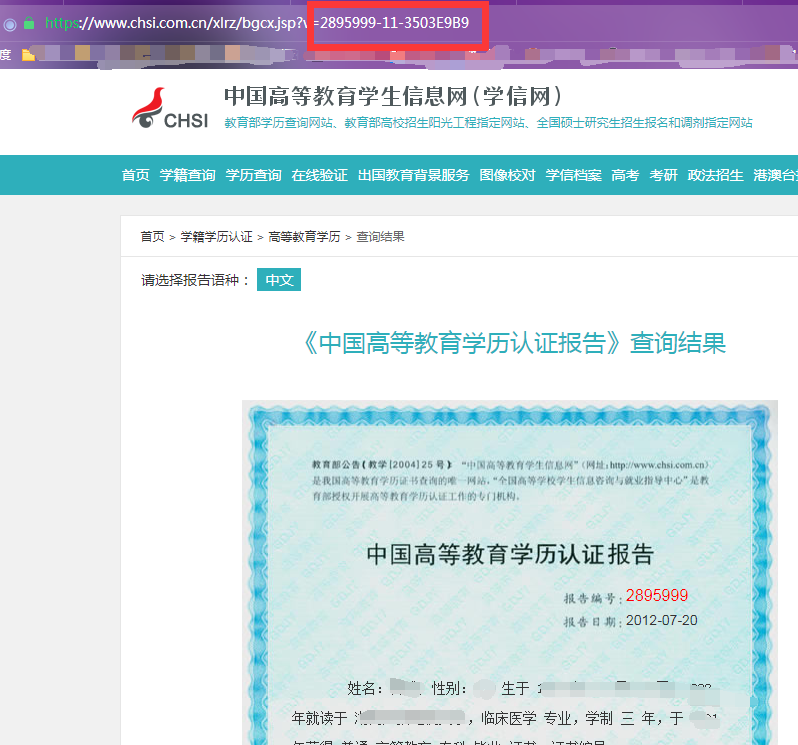Click the 首页 breadcrumb link

click(152, 237)
